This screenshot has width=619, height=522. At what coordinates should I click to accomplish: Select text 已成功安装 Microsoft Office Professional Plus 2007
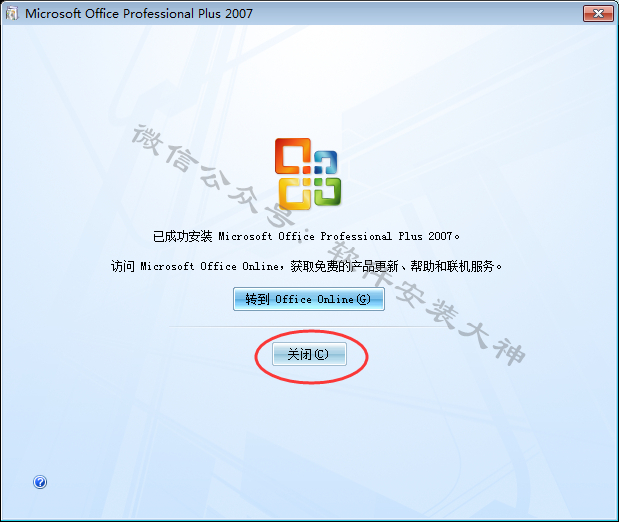point(306,236)
